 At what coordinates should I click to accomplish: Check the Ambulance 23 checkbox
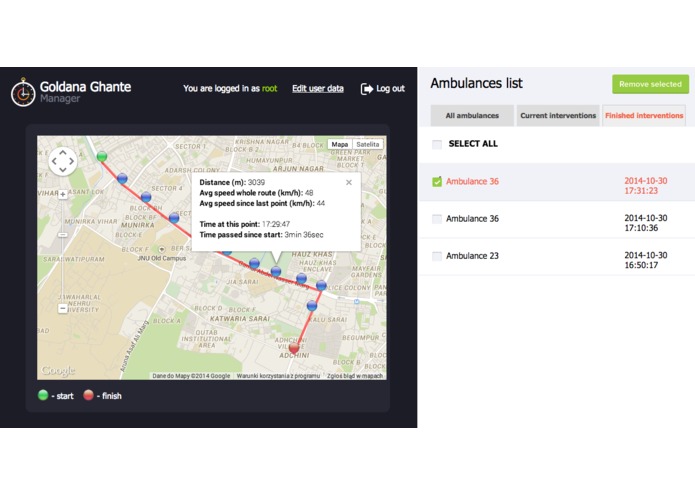tap(437, 256)
